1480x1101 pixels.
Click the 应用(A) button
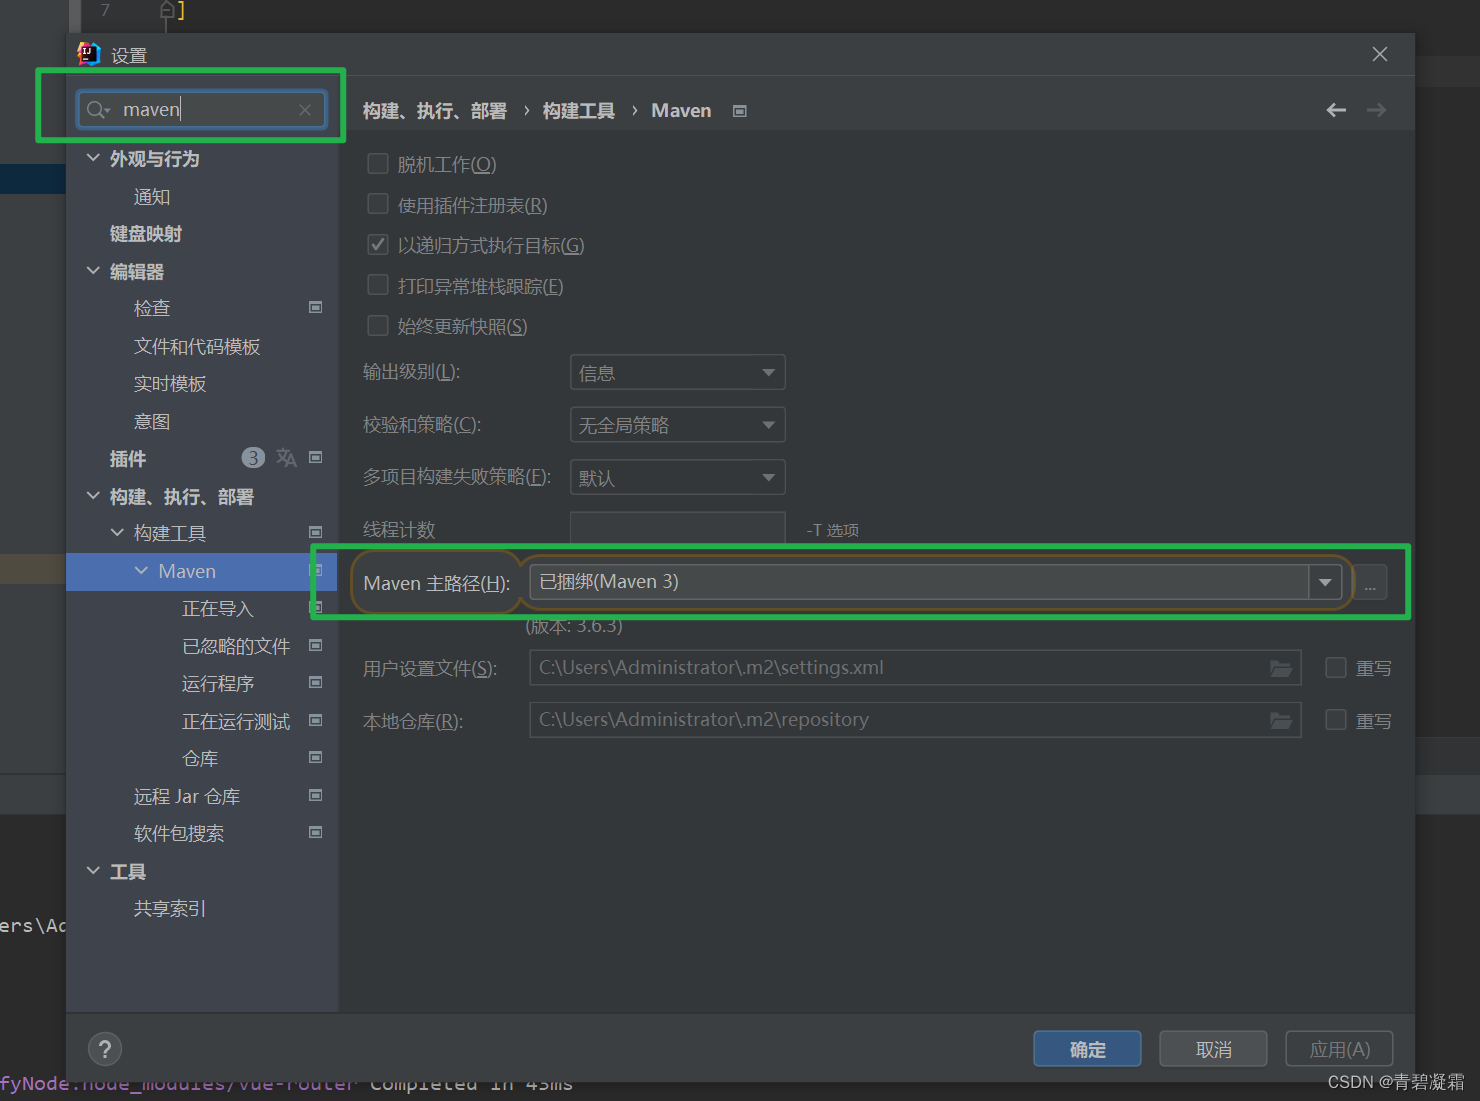coord(1339,1049)
